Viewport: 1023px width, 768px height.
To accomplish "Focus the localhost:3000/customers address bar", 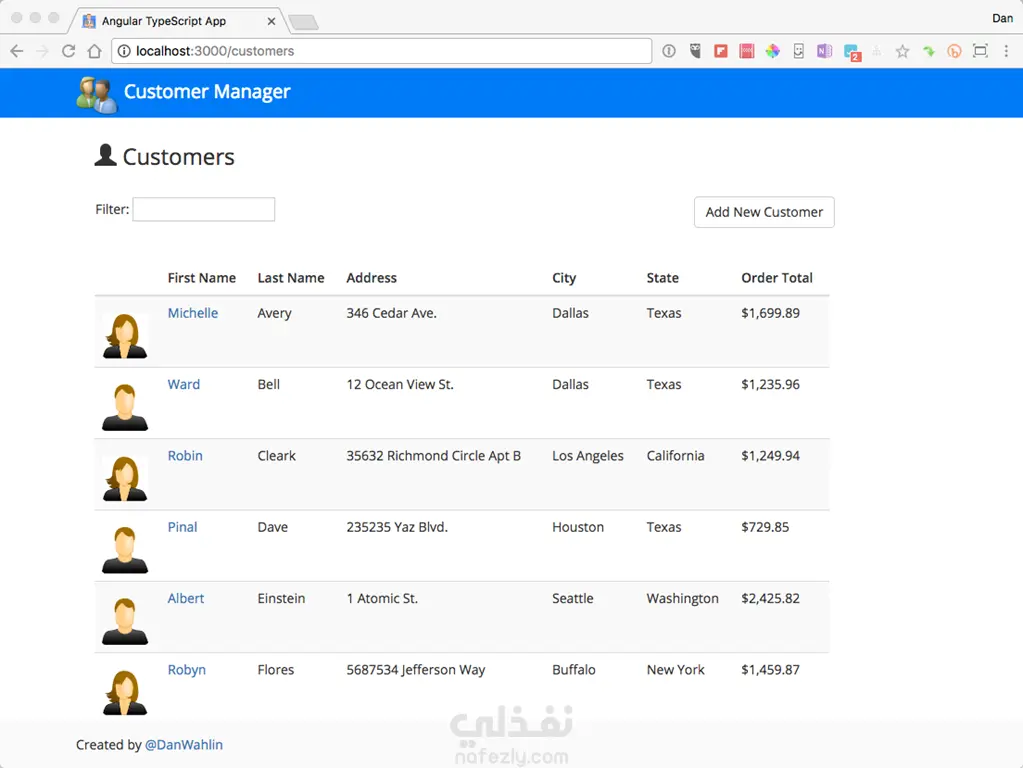I will click(x=382, y=51).
